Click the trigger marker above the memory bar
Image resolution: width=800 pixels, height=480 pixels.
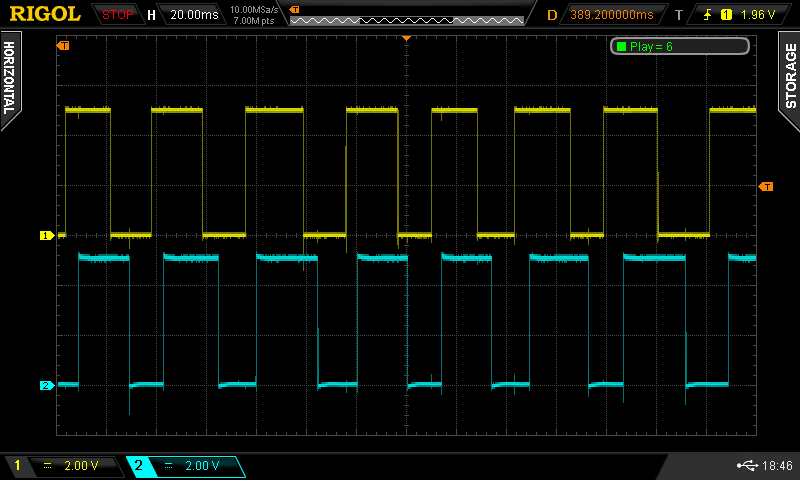coord(294,9)
